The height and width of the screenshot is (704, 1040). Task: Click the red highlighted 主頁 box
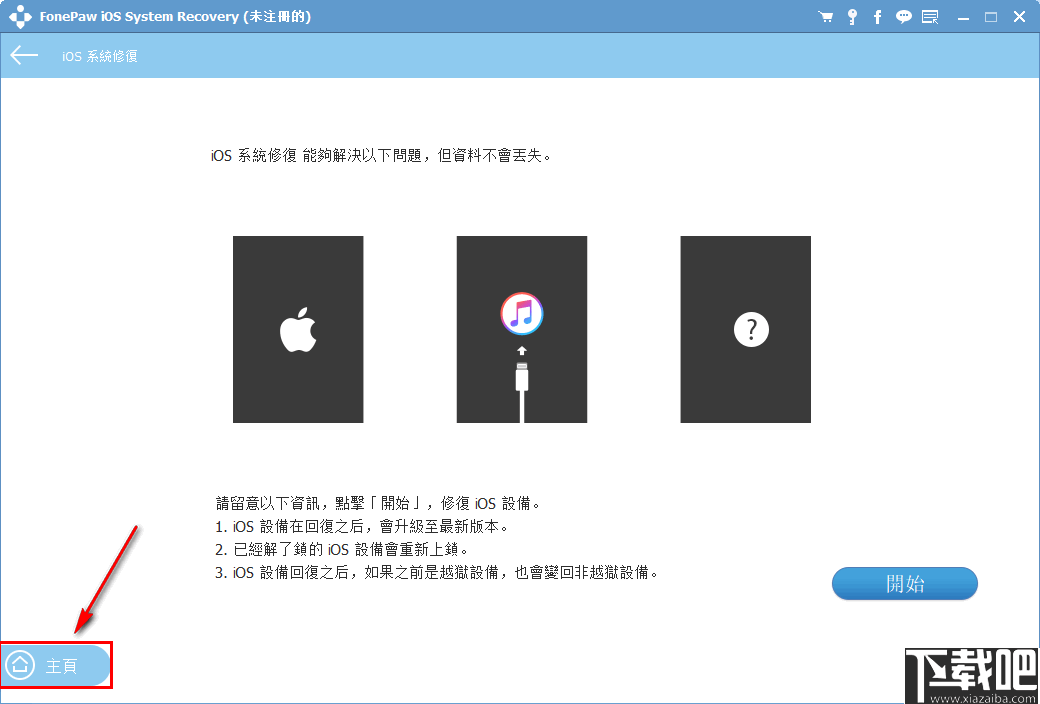(x=56, y=664)
